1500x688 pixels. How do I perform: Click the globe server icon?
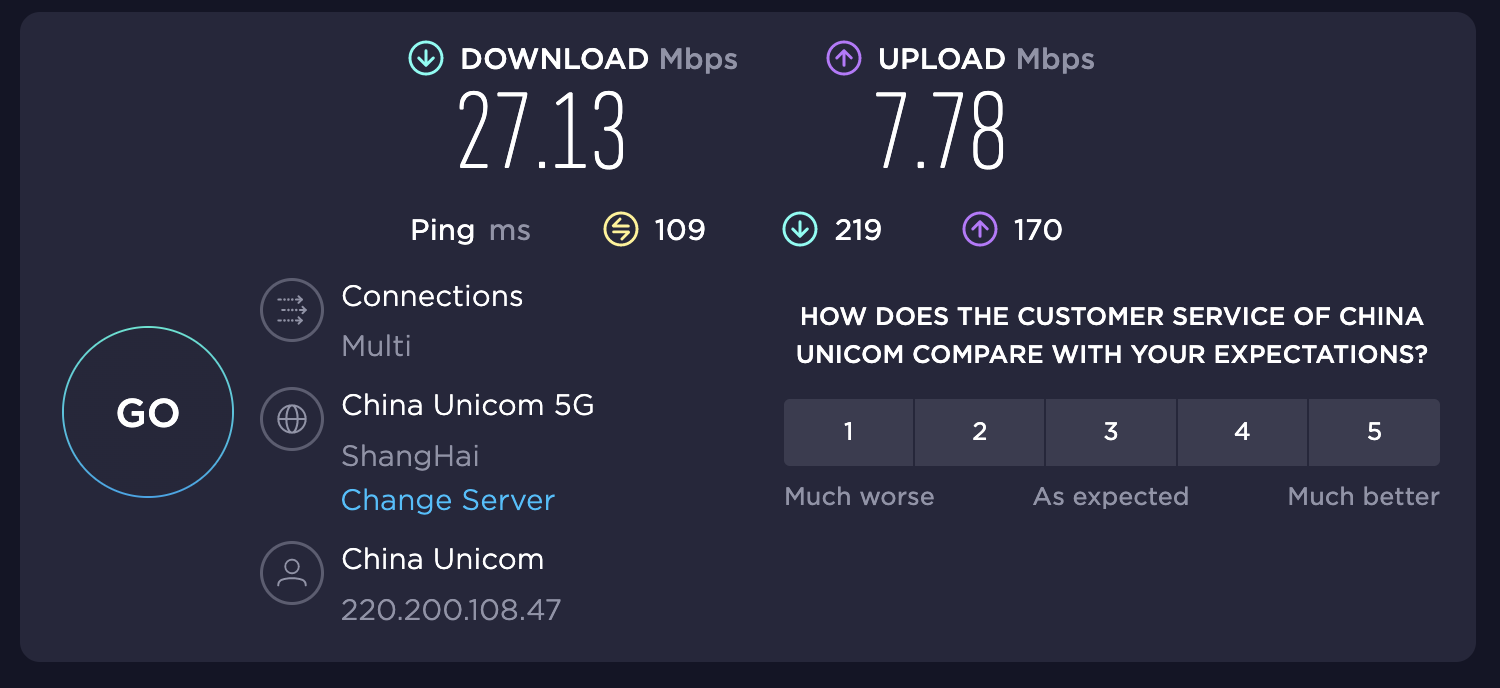(292, 419)
